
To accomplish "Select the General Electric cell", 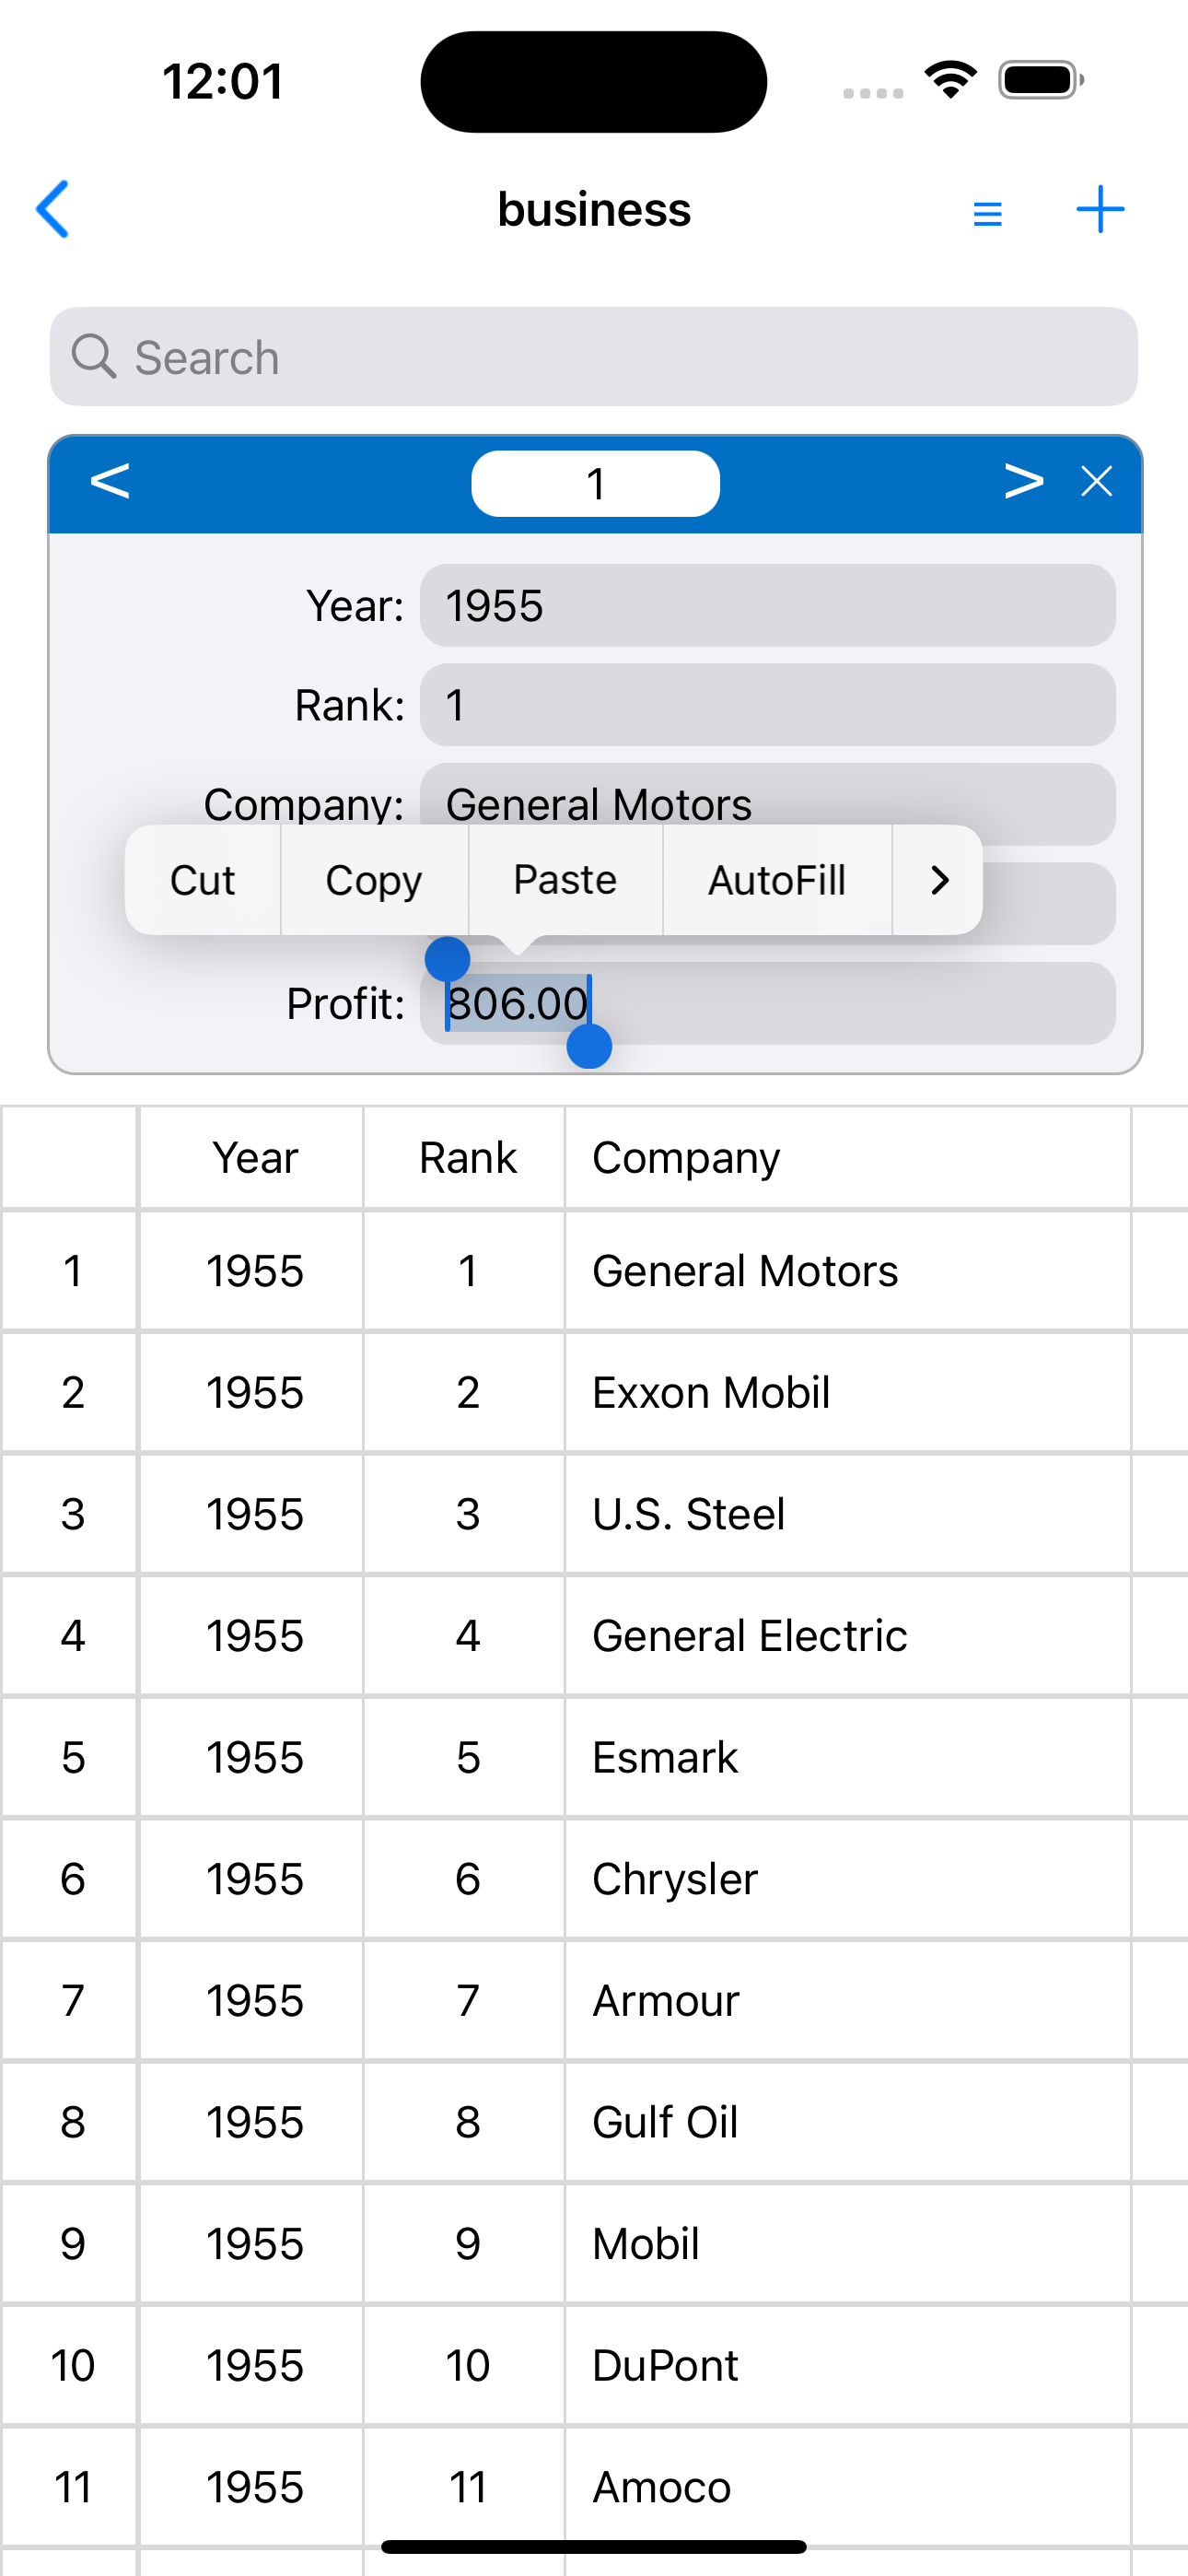I will pos(749,1636).
